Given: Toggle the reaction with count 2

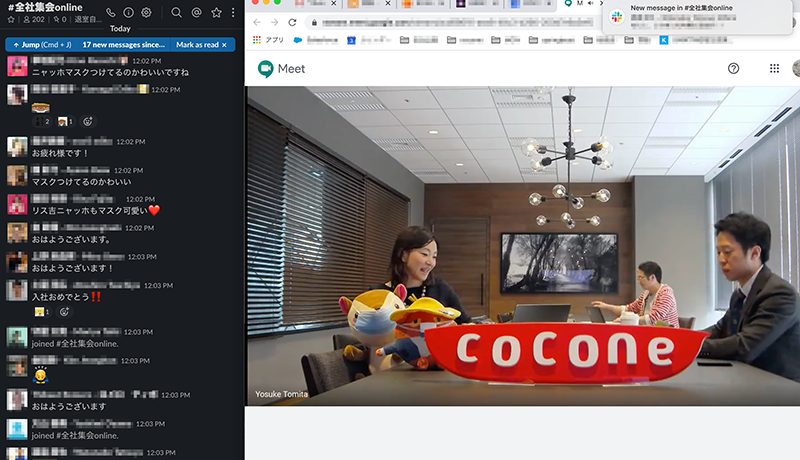Looking at the screenshot, I should [41, 121].
